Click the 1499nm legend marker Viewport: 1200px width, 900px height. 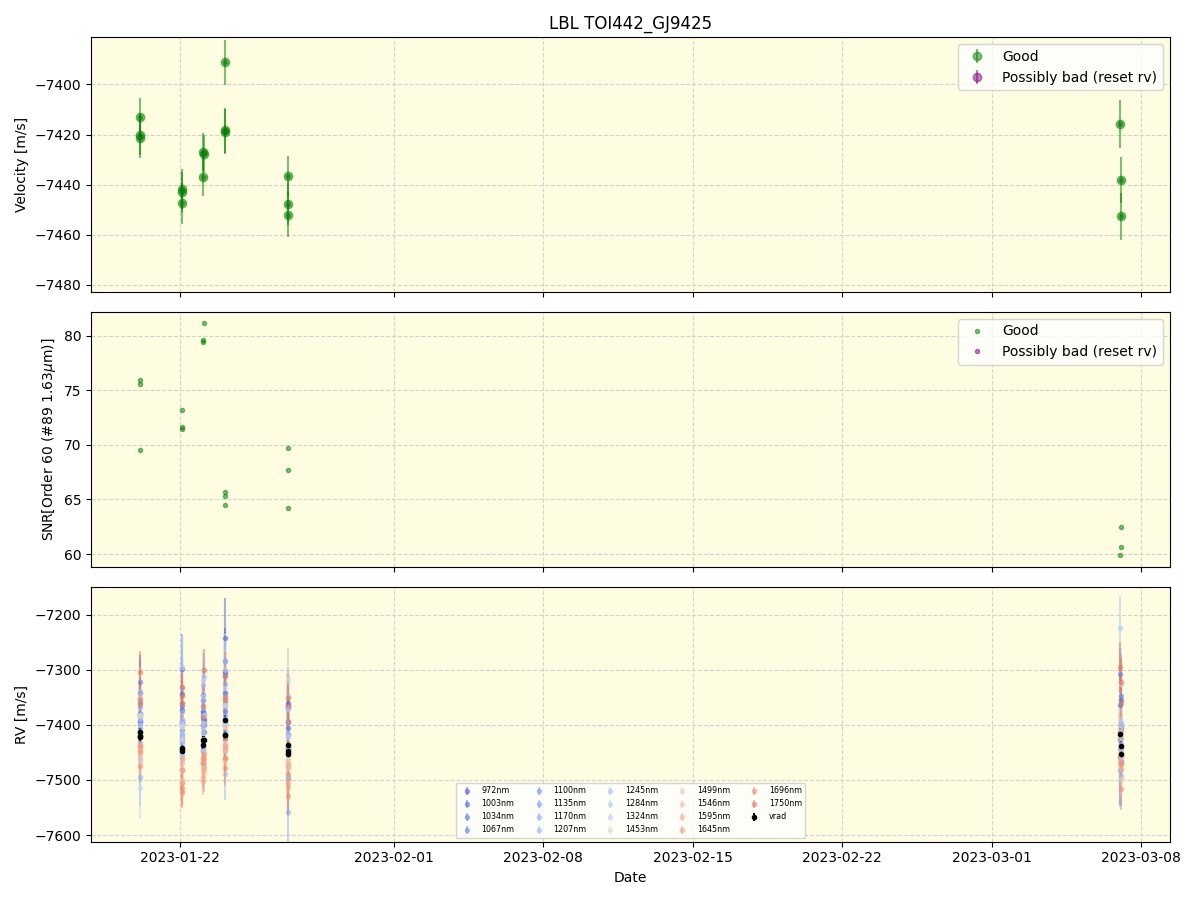(682, 791)
